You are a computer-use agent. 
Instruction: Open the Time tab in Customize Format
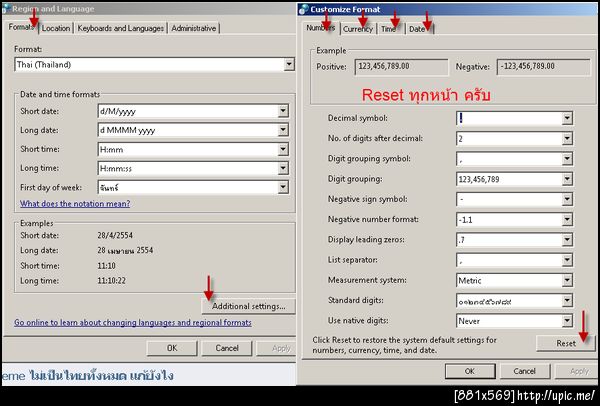tap(390, 29)
